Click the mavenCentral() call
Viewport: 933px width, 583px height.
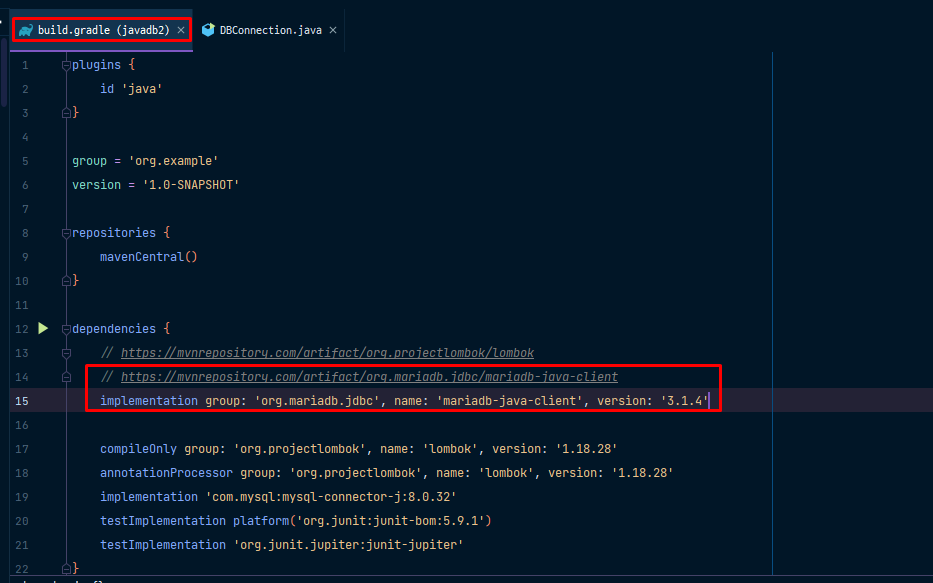[148, 256]
